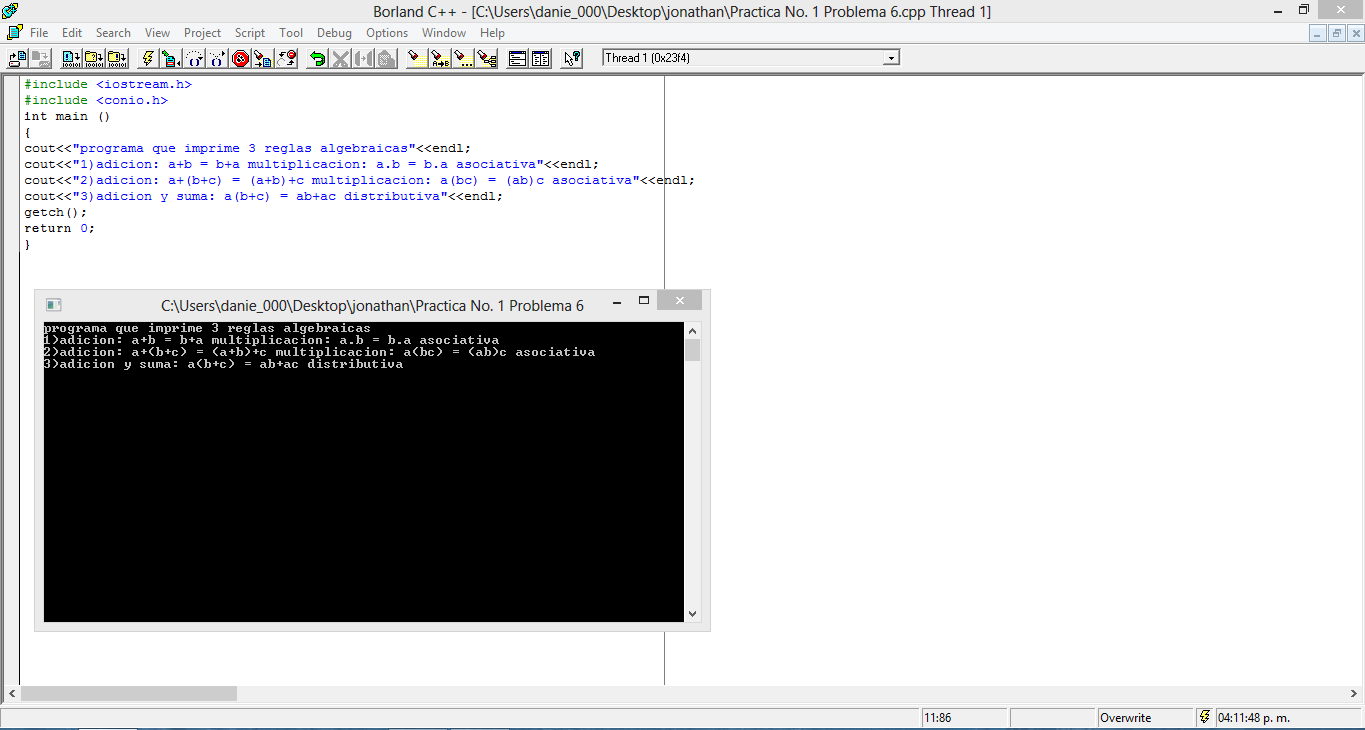Open the Debug menu
1365x730 pixels.
pyautogui.click(x=334, y=32)
